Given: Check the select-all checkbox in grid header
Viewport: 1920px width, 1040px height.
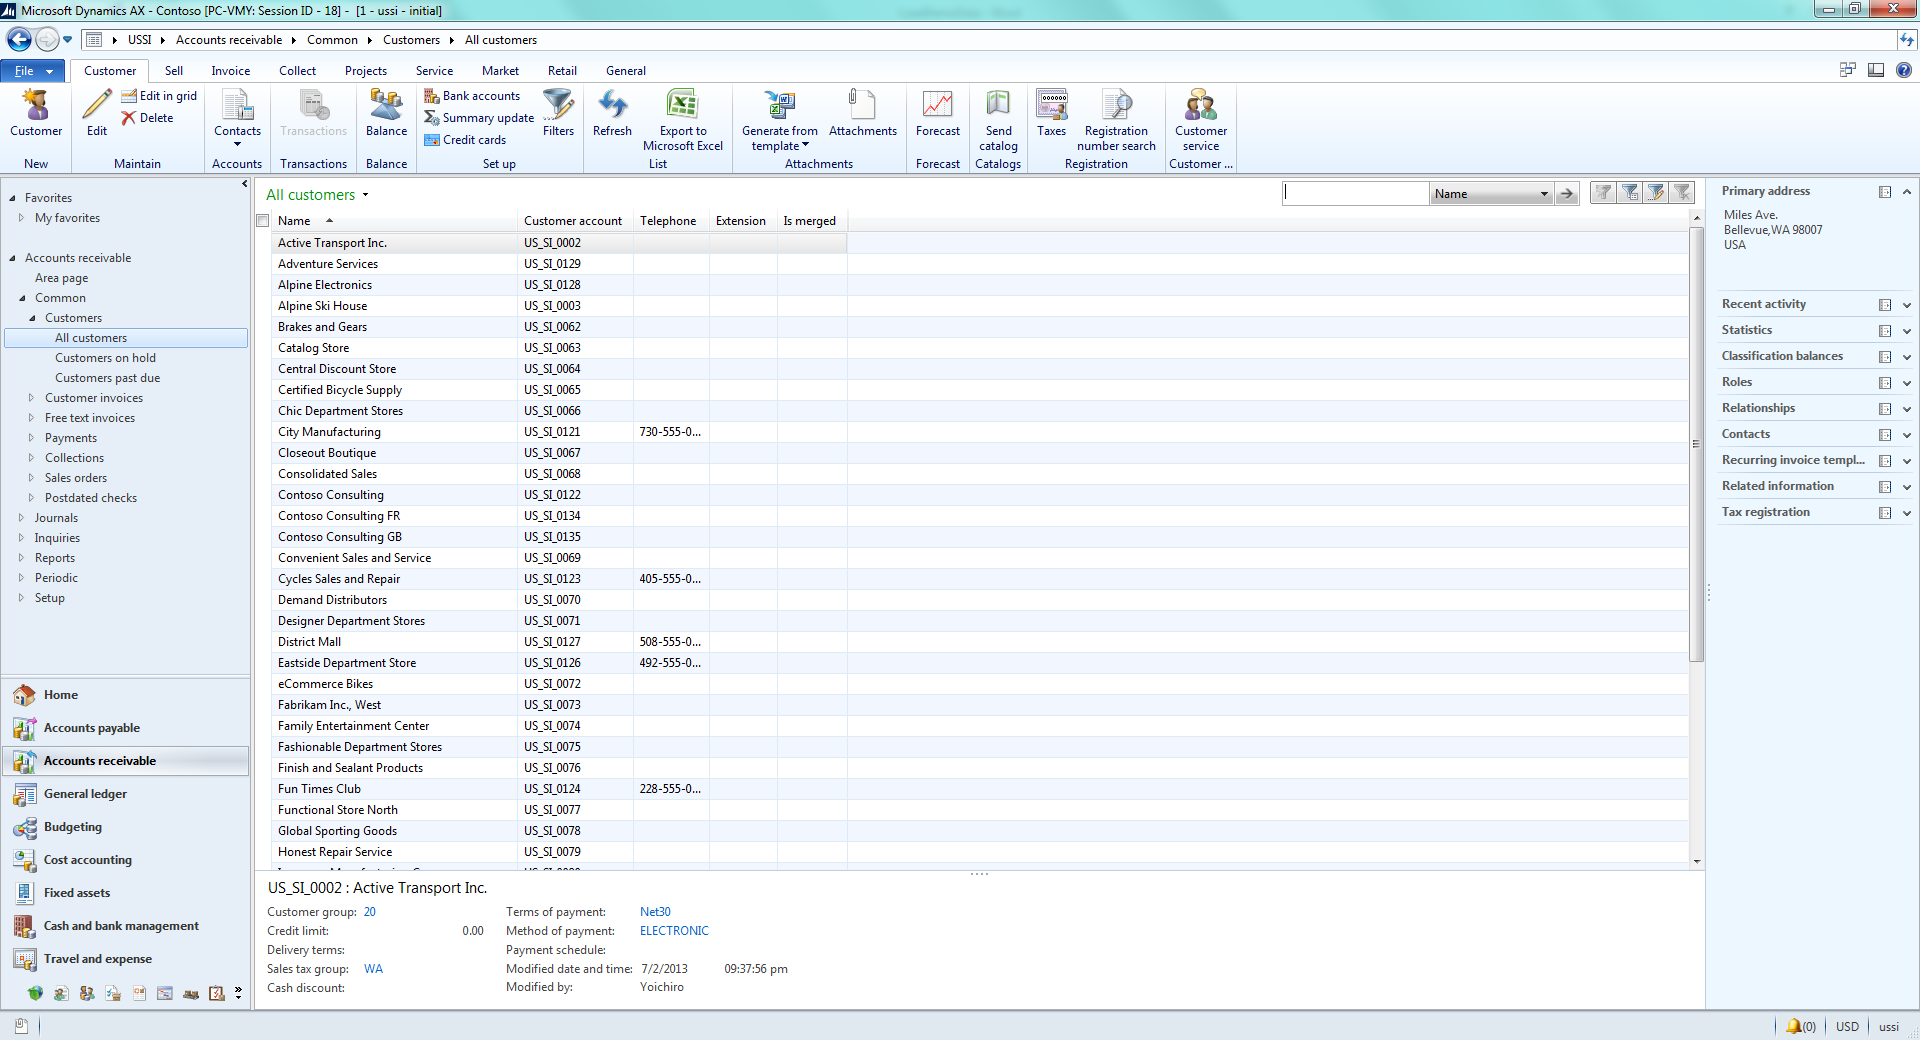Looking at the screenshot, I should pyautogui.click(x=263, y=221).
